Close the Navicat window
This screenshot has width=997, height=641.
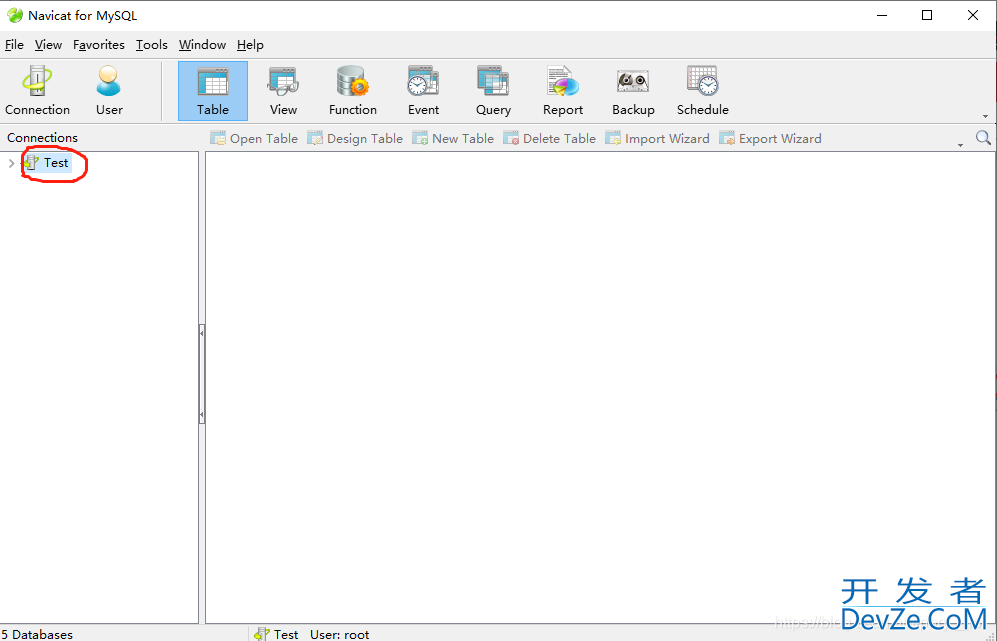click(x=973, y=15)
